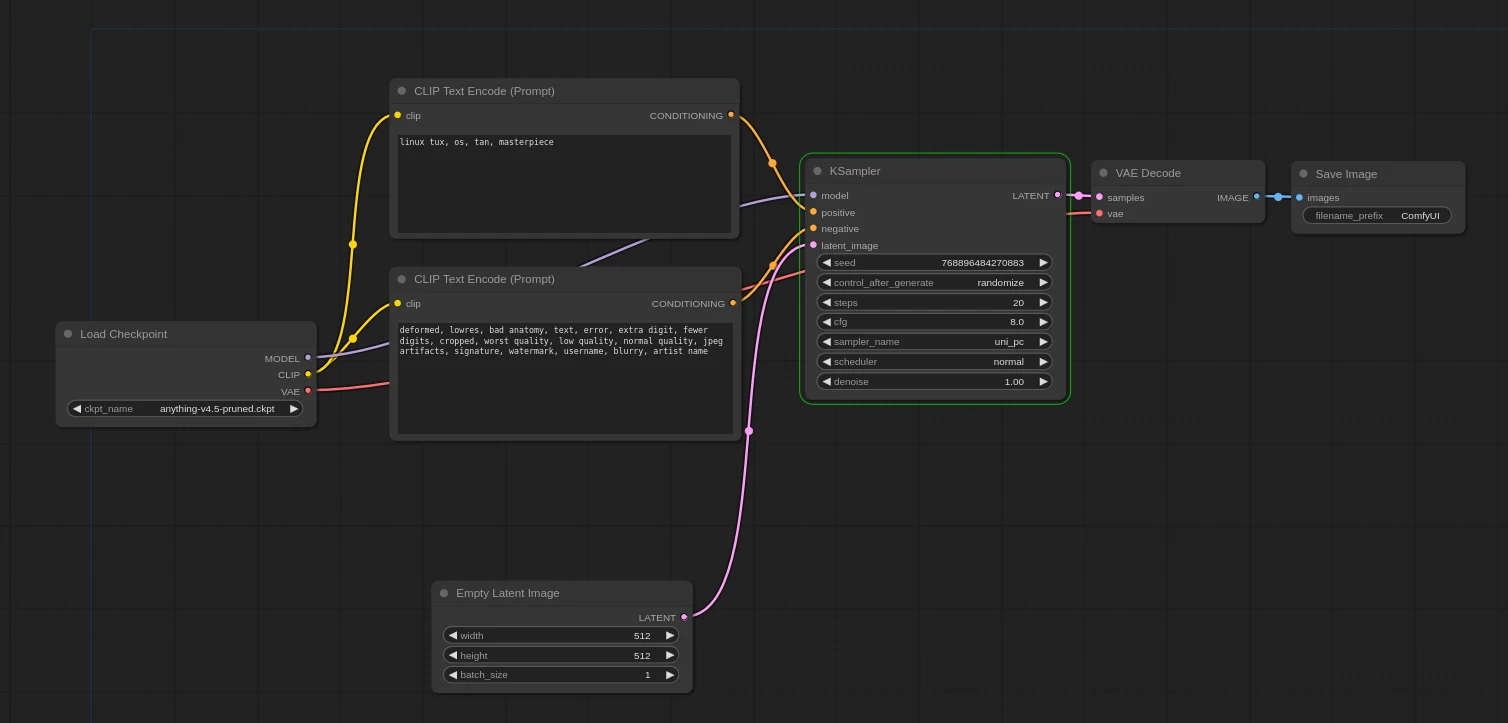Collapse the Load Checkpoint node dot

[x=68, y=334]
